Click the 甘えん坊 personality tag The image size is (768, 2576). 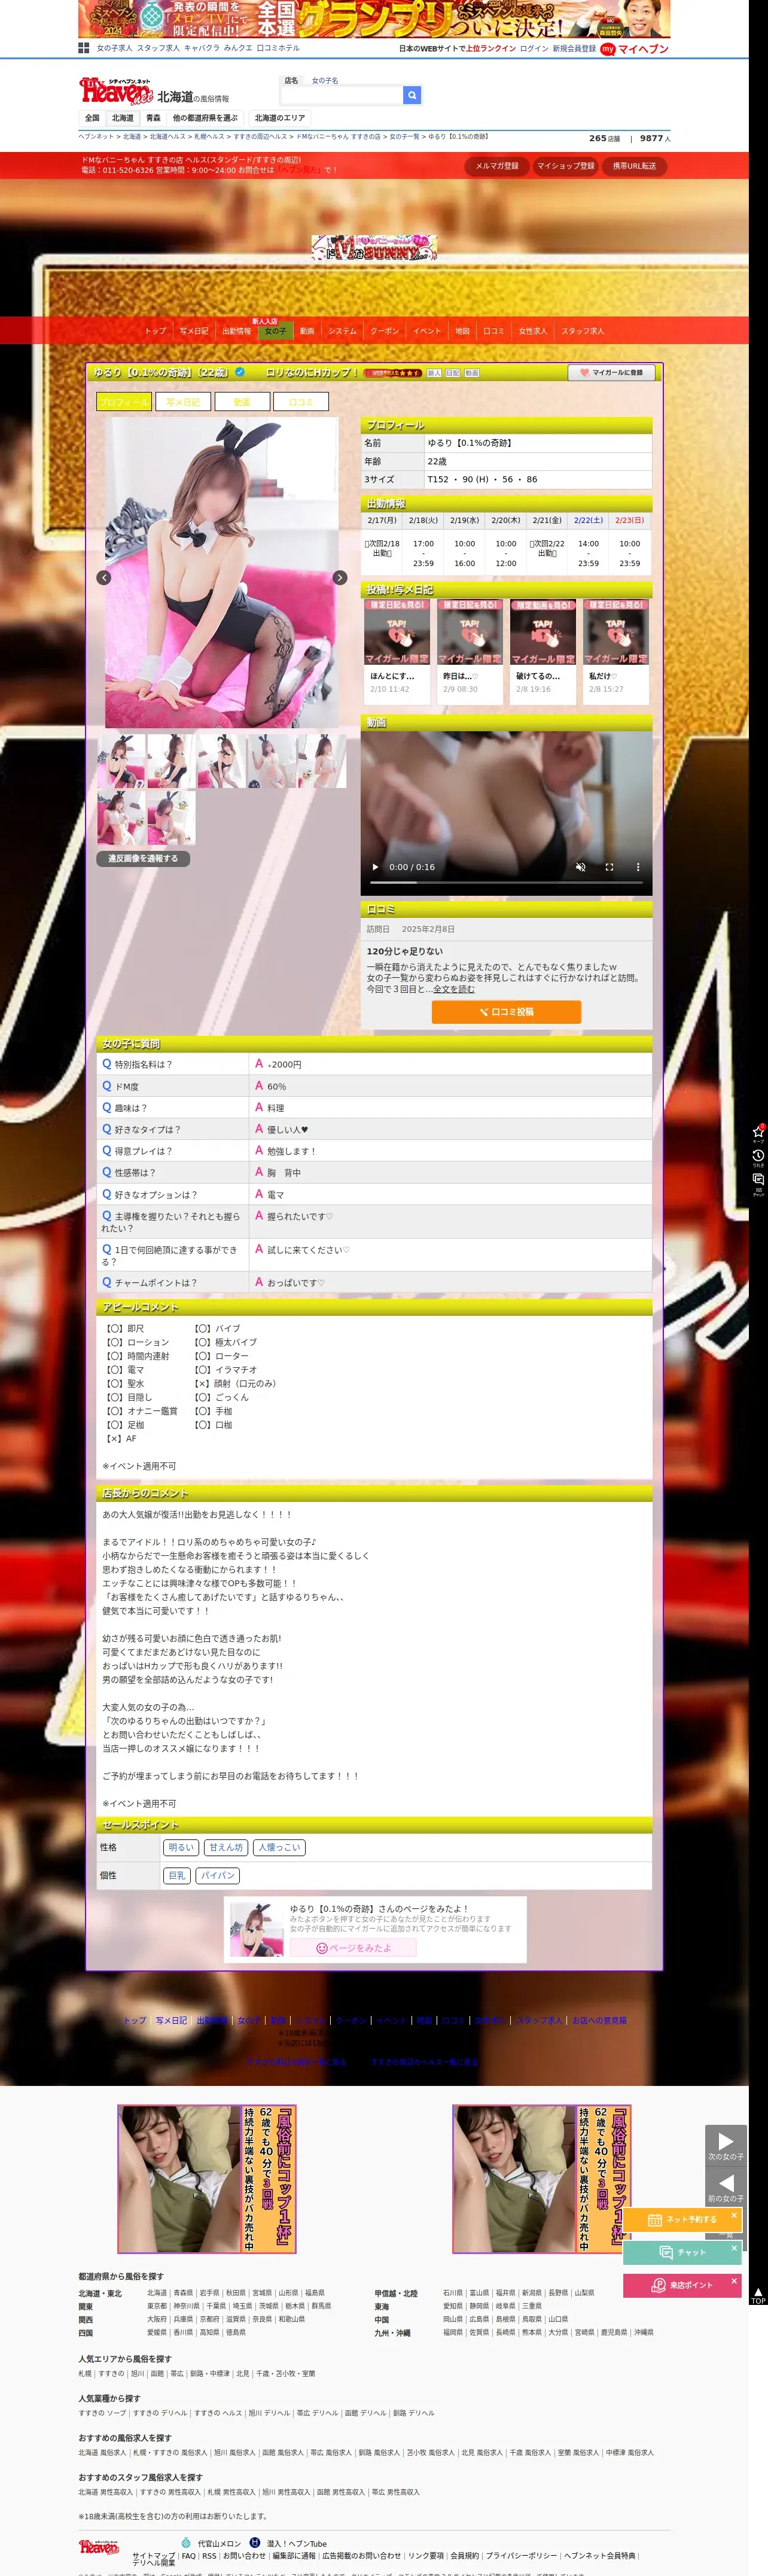[x=226, y=1848]
